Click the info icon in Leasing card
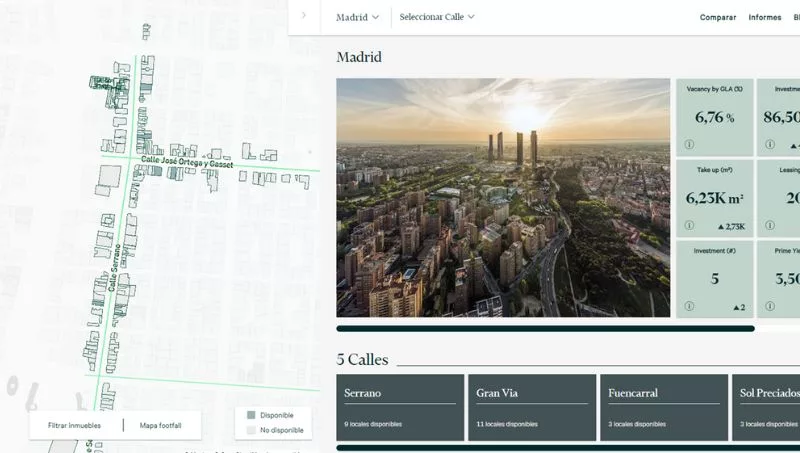The width and height of the screenshot is (800, 453). 770,225
